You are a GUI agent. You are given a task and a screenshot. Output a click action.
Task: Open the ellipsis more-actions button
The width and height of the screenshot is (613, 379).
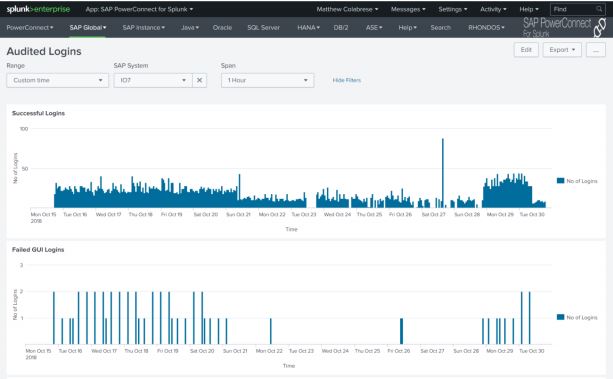[x=596, y=50]
